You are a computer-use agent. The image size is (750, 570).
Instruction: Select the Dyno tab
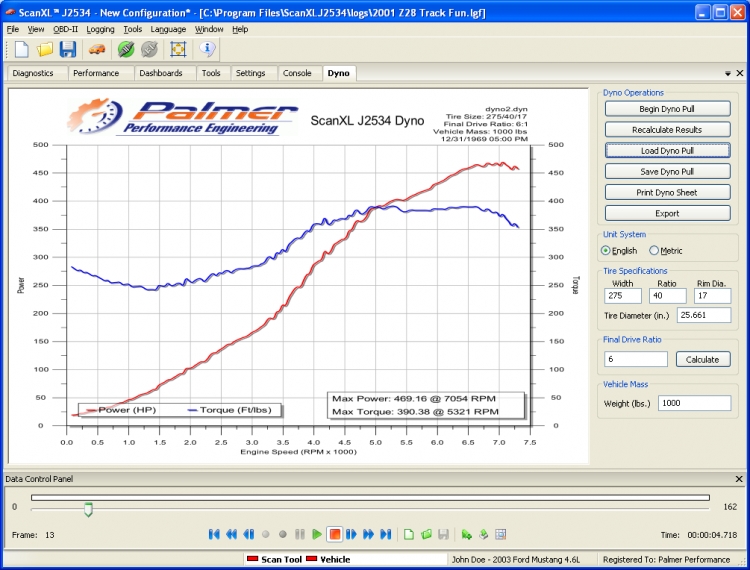339,73
